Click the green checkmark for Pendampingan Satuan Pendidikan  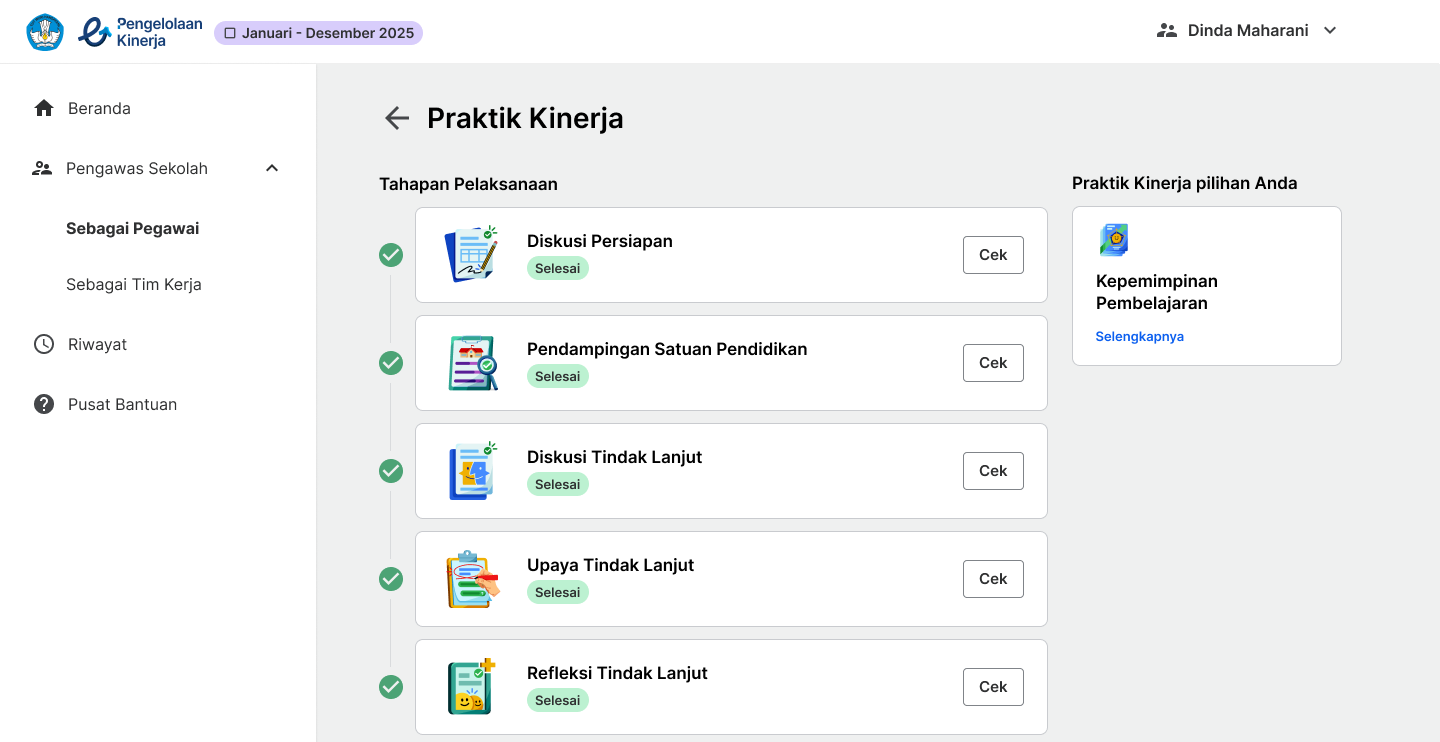pyautogui.click(x=391, y=363)
